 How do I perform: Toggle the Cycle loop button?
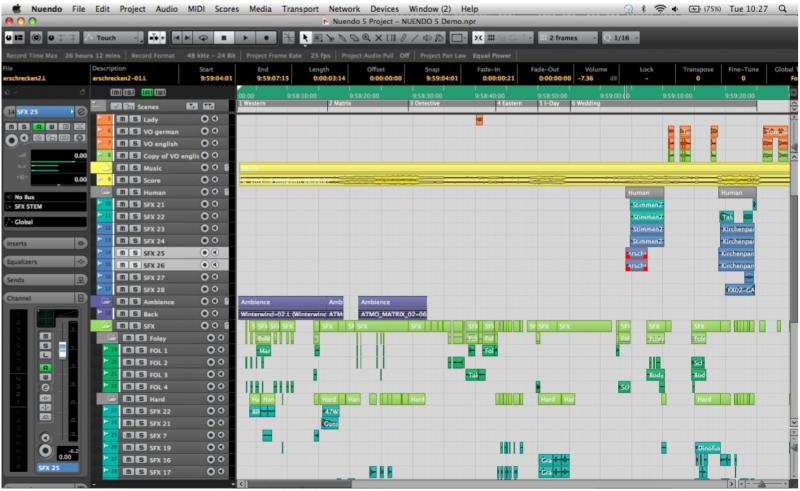tap(204, 38)
